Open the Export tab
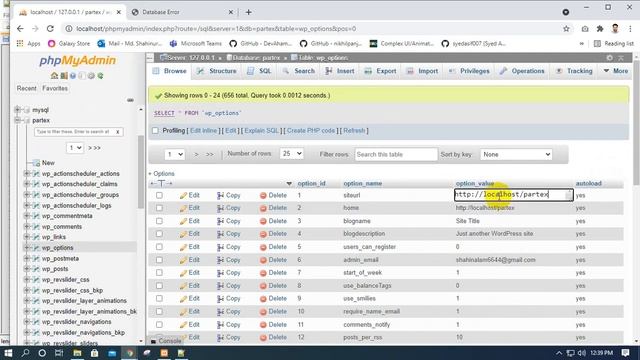The image size is (640, 360). click(x=380, y=71)
